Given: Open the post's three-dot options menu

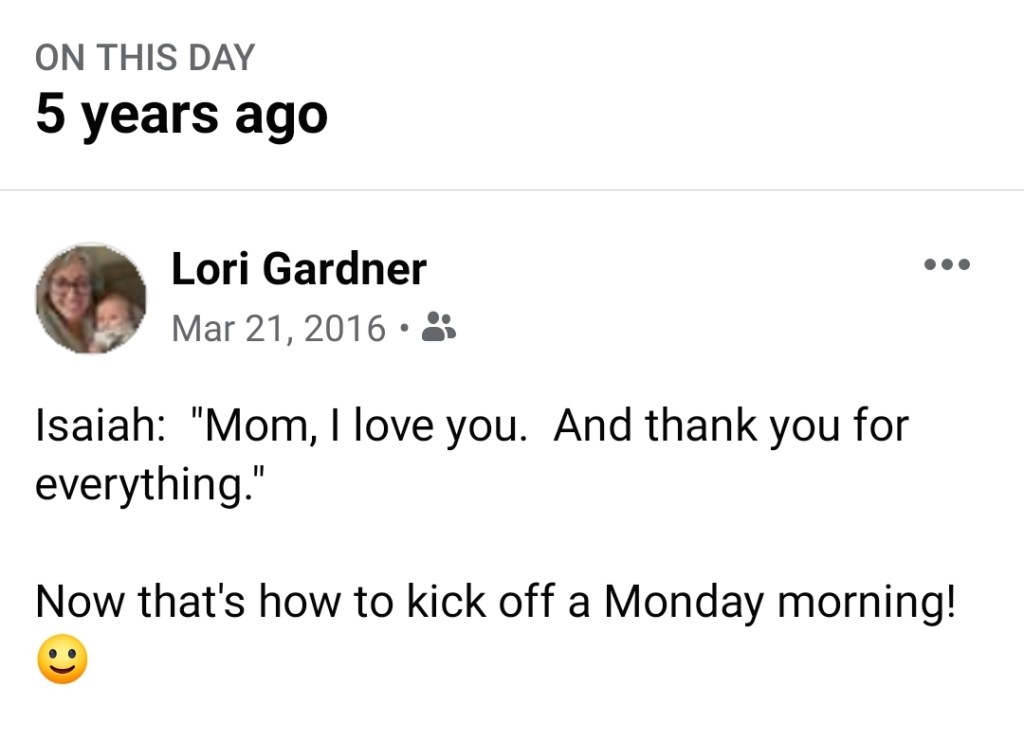Looking at the screenshot, I should pyautogui.click(x=947, y=266).
